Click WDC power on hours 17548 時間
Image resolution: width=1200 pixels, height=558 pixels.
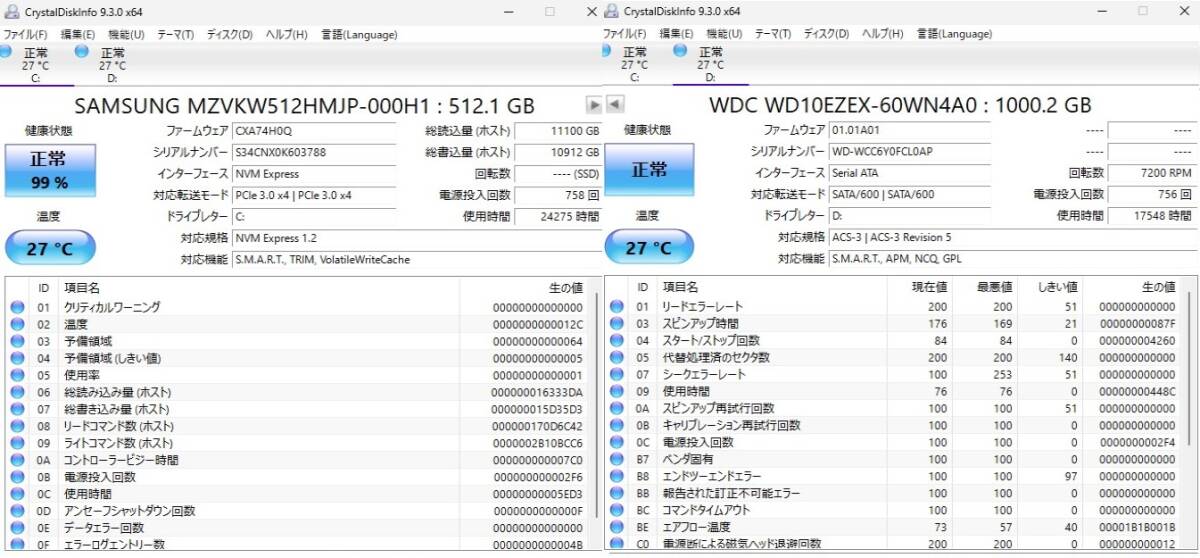(x=1151, y=216)
